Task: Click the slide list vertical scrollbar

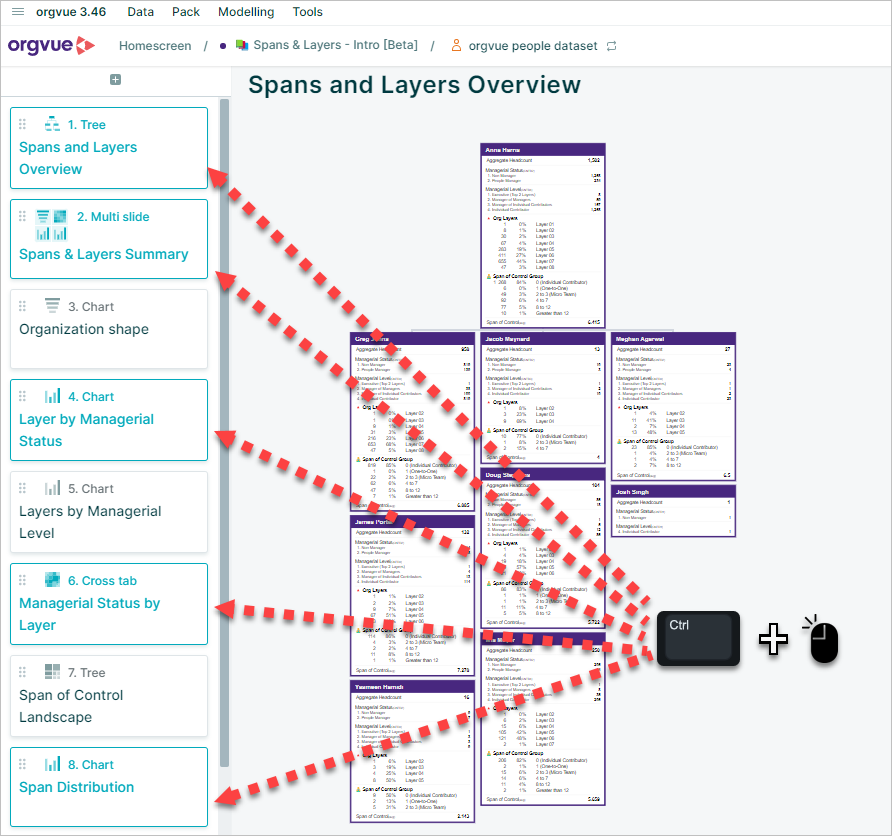Action: [224, 432]
